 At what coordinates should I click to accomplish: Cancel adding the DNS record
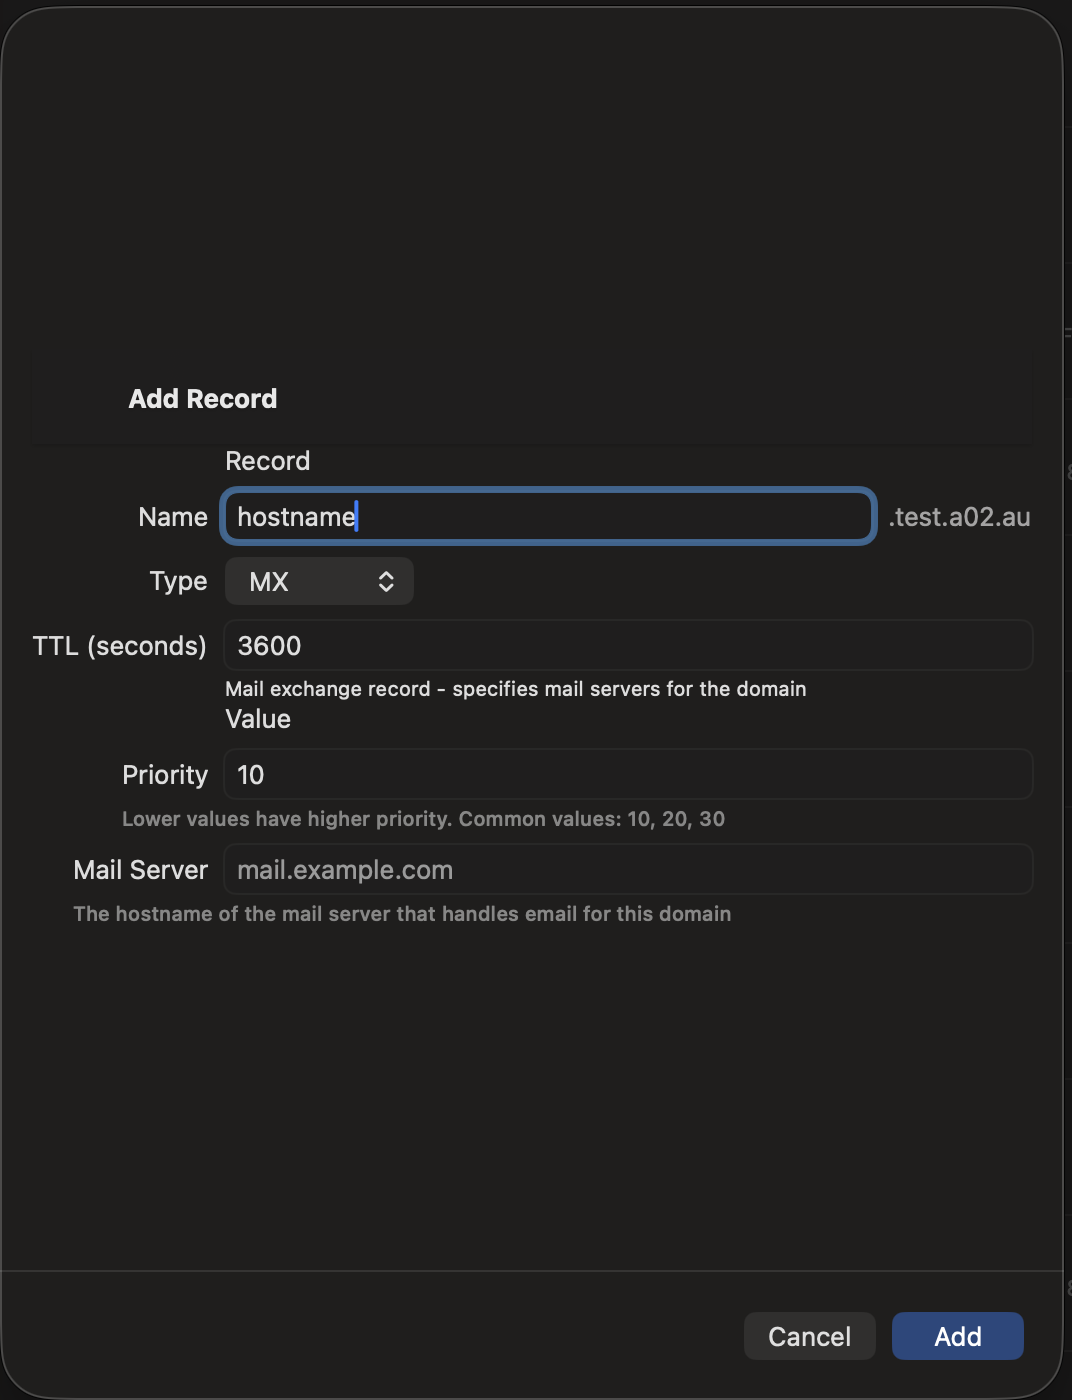(x=809, y=1336)
